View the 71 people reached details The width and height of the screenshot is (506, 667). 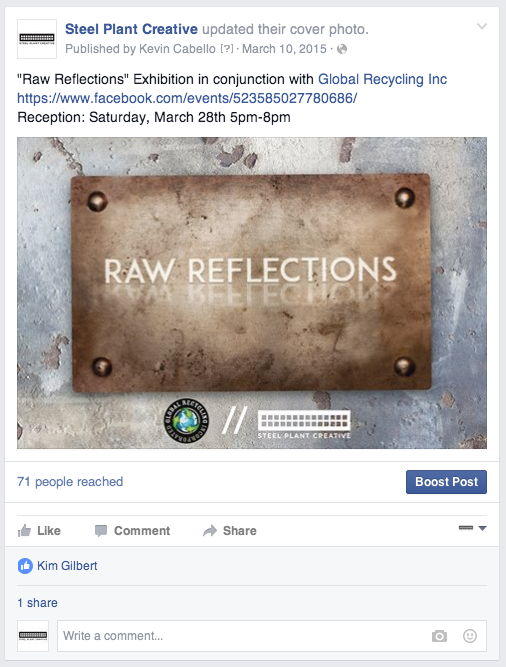coord(70,482)
